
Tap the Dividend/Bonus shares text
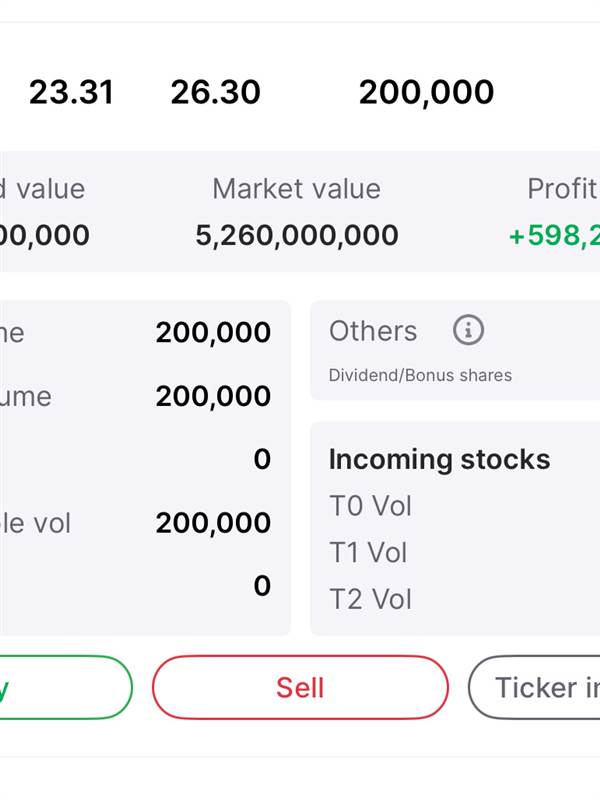pyautogui.click(x=420, y=375)
